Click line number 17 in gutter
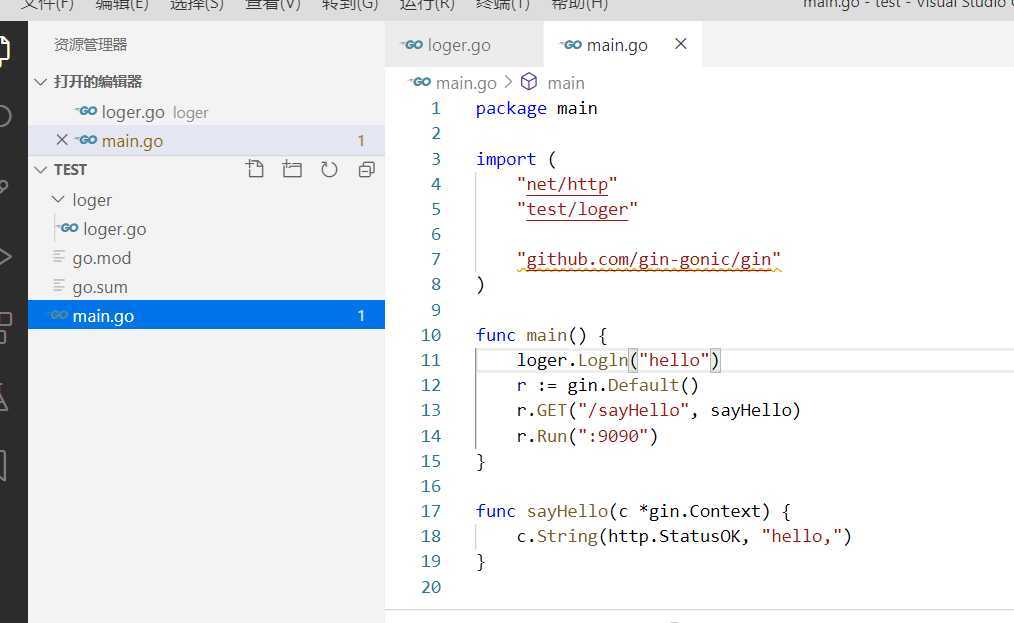Image resolution: width=1014 pixels, height=623 pixels. coord(431,511)
